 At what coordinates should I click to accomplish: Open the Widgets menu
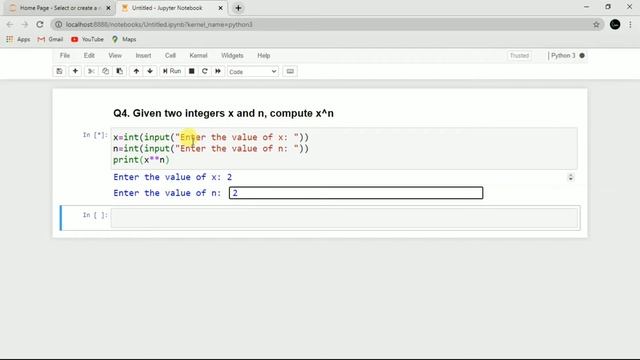pos(232,56)
